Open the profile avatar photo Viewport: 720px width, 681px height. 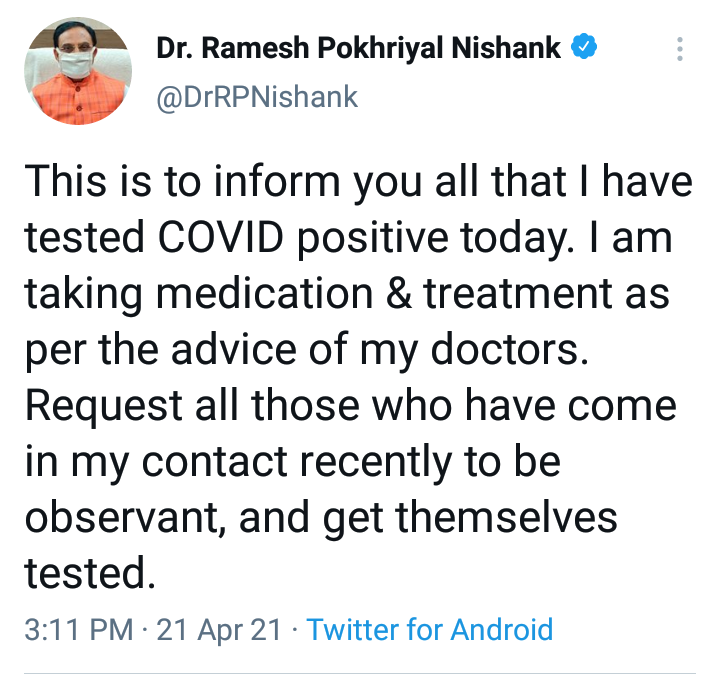[x=76, y=70]
